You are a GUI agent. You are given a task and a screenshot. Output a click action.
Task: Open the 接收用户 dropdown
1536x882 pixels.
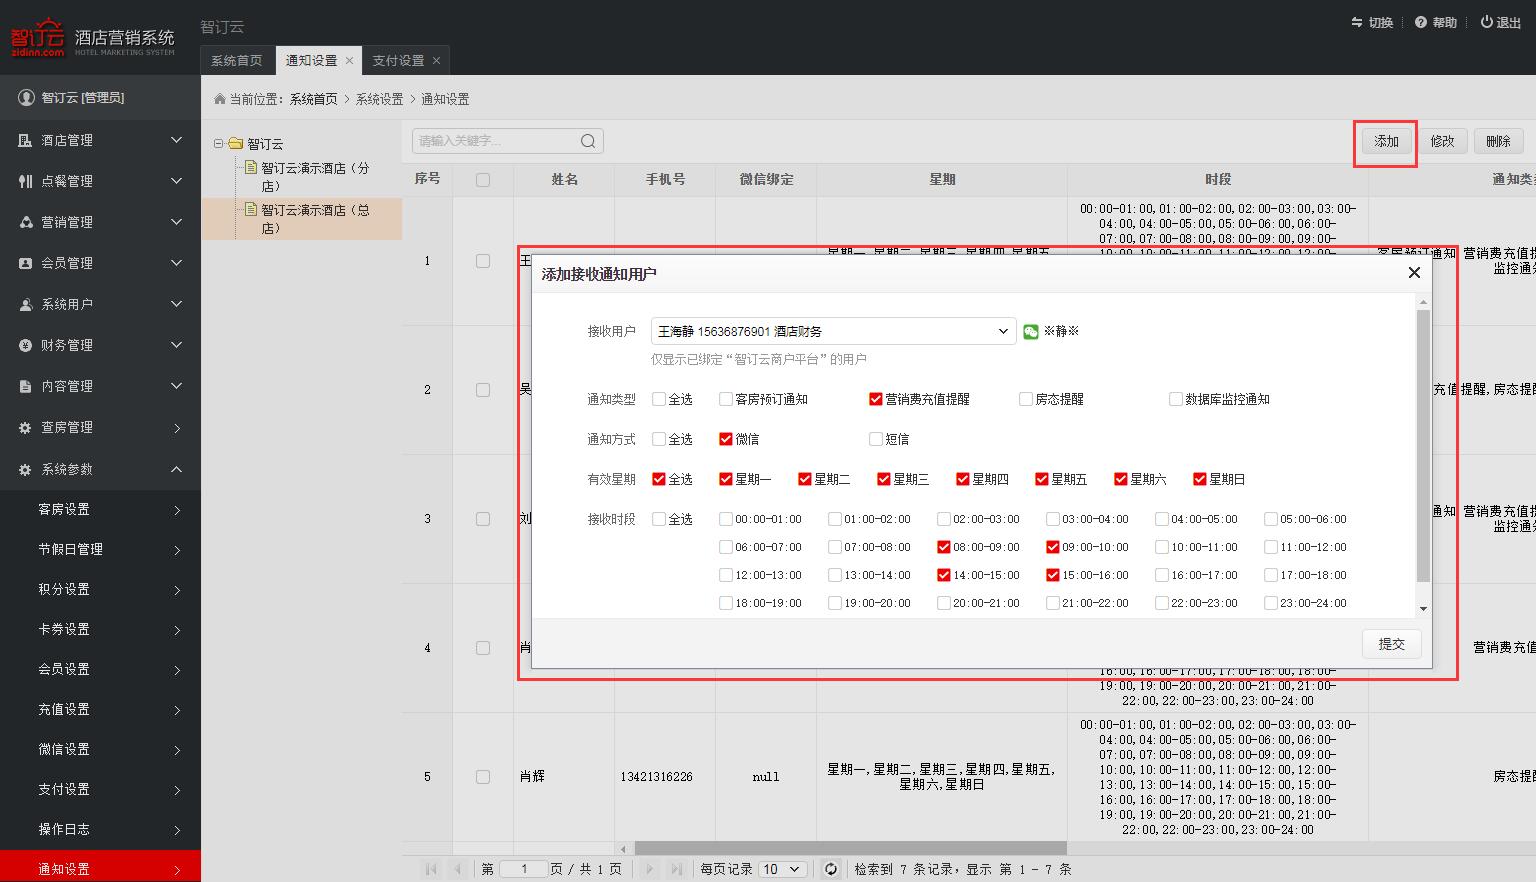[833, 331]
